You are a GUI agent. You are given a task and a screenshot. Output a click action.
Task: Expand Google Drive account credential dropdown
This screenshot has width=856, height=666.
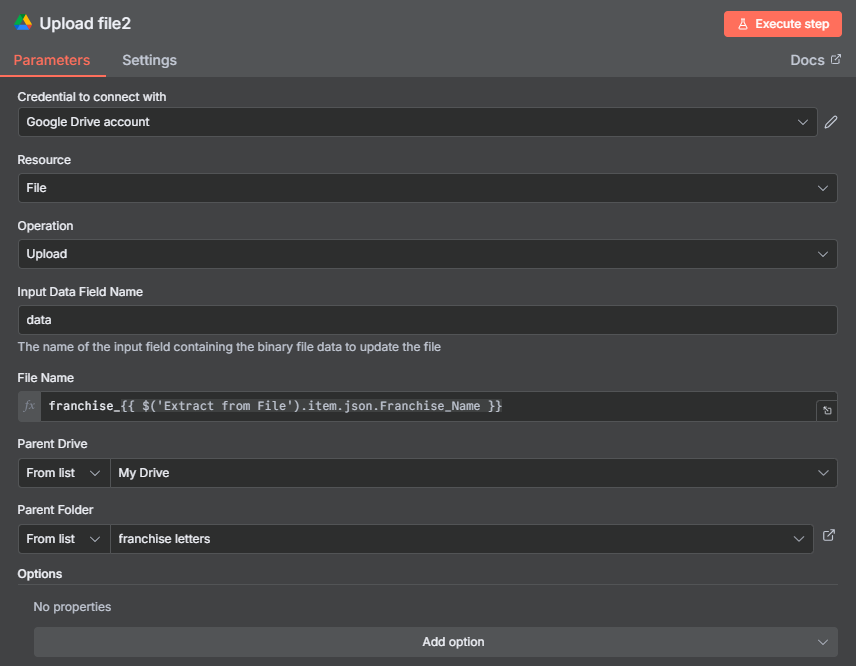[x=418, y=122]
